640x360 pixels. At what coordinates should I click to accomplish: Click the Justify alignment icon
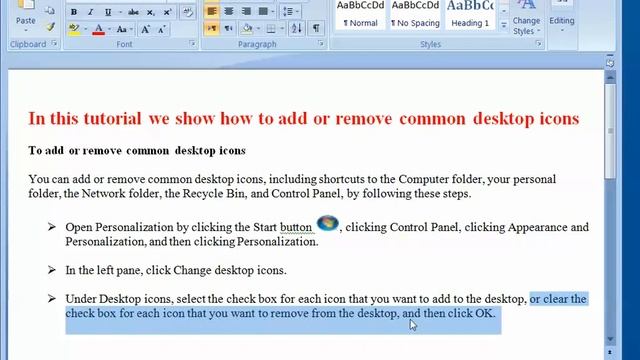coord(263,11)
